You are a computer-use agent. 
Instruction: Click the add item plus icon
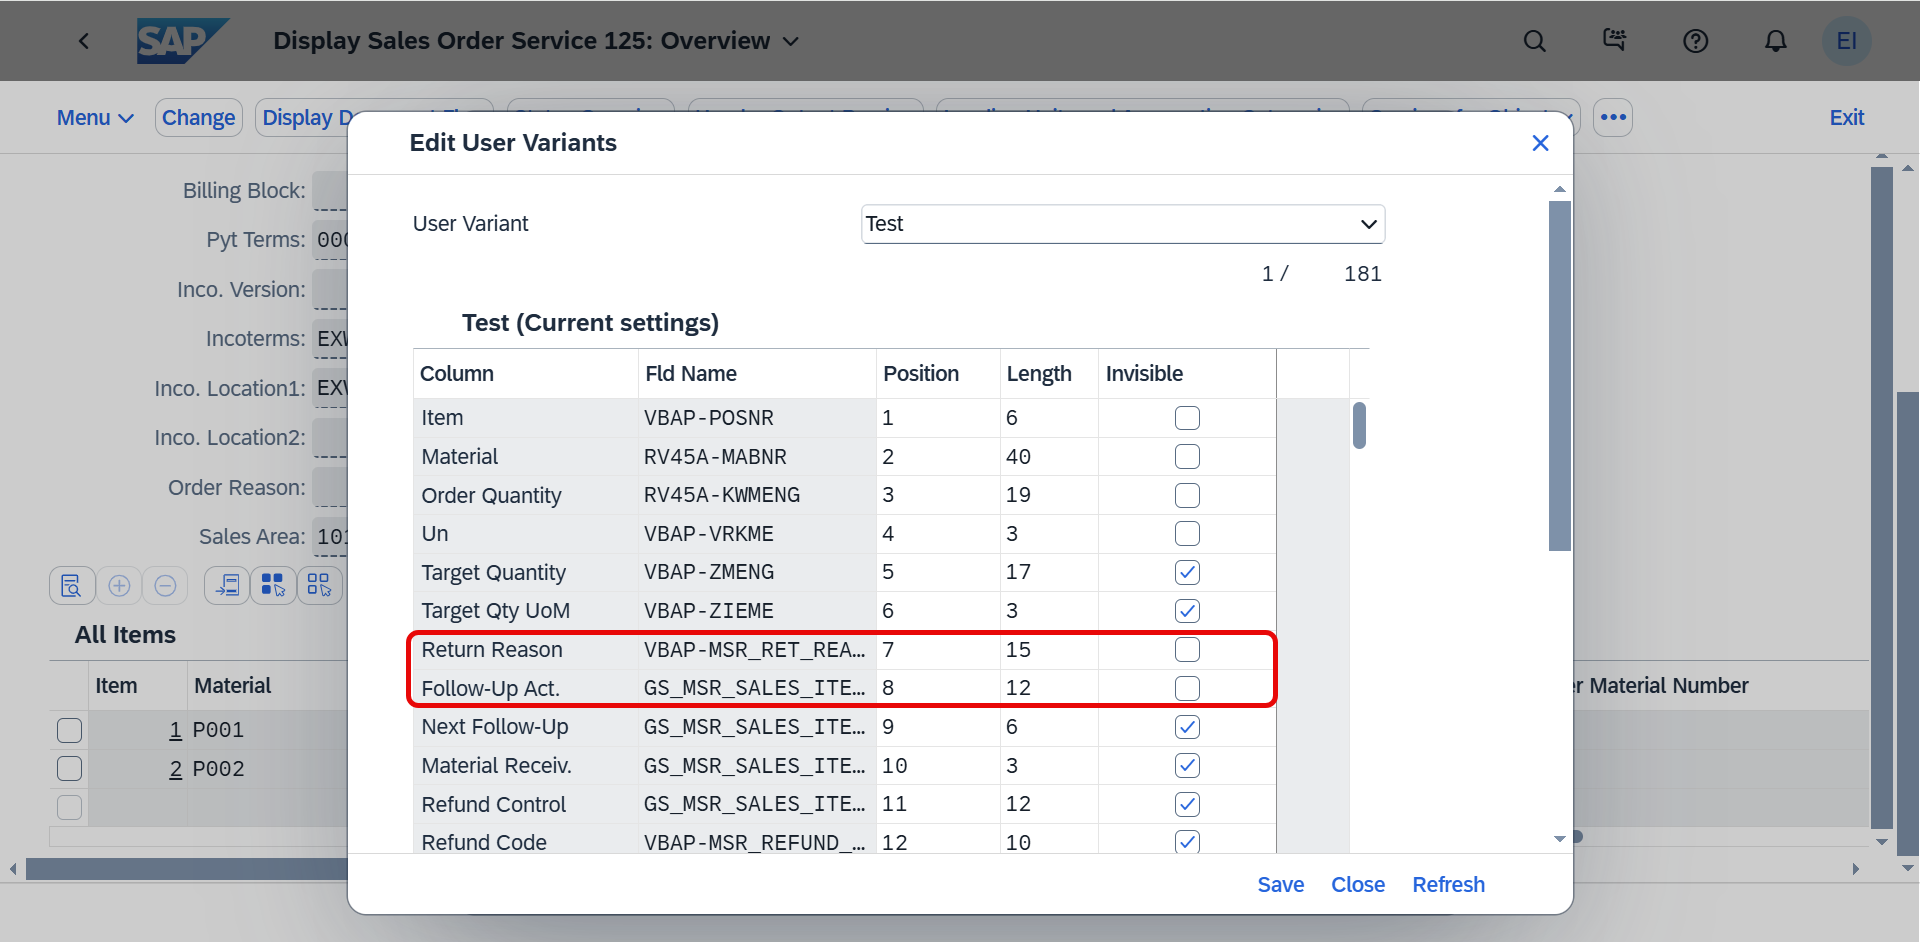(x=119, y=585)
